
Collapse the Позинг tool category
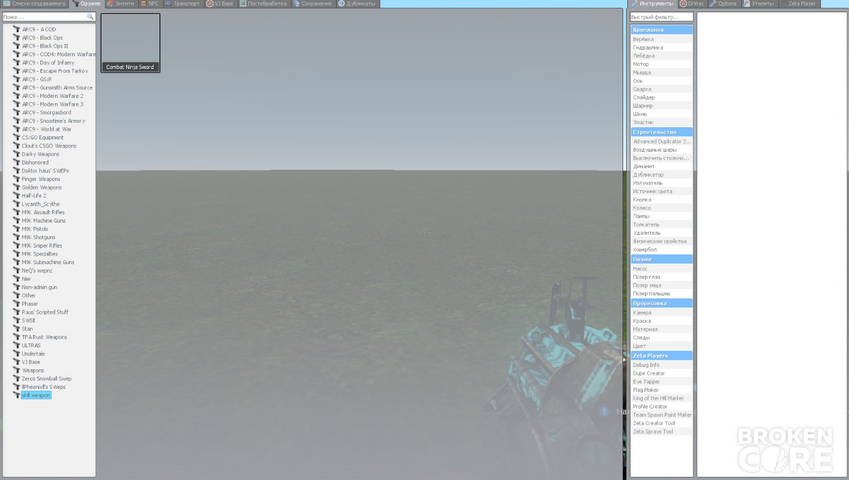(x=661, y=259)
